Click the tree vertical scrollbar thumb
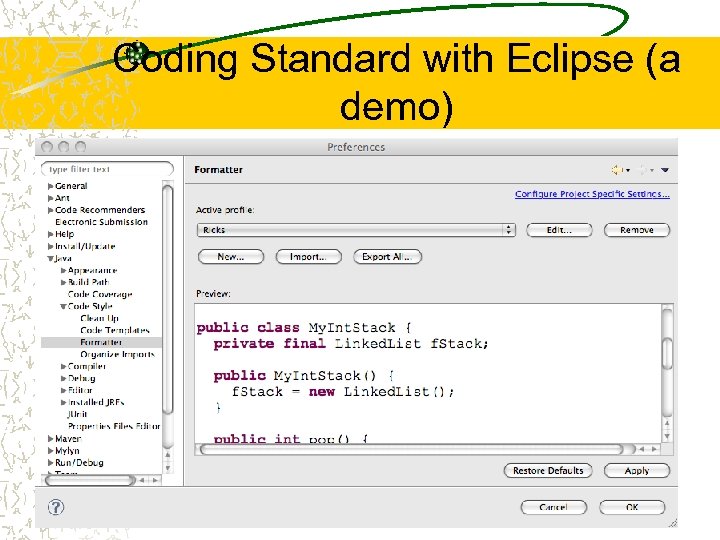 (x=168, y=298)
